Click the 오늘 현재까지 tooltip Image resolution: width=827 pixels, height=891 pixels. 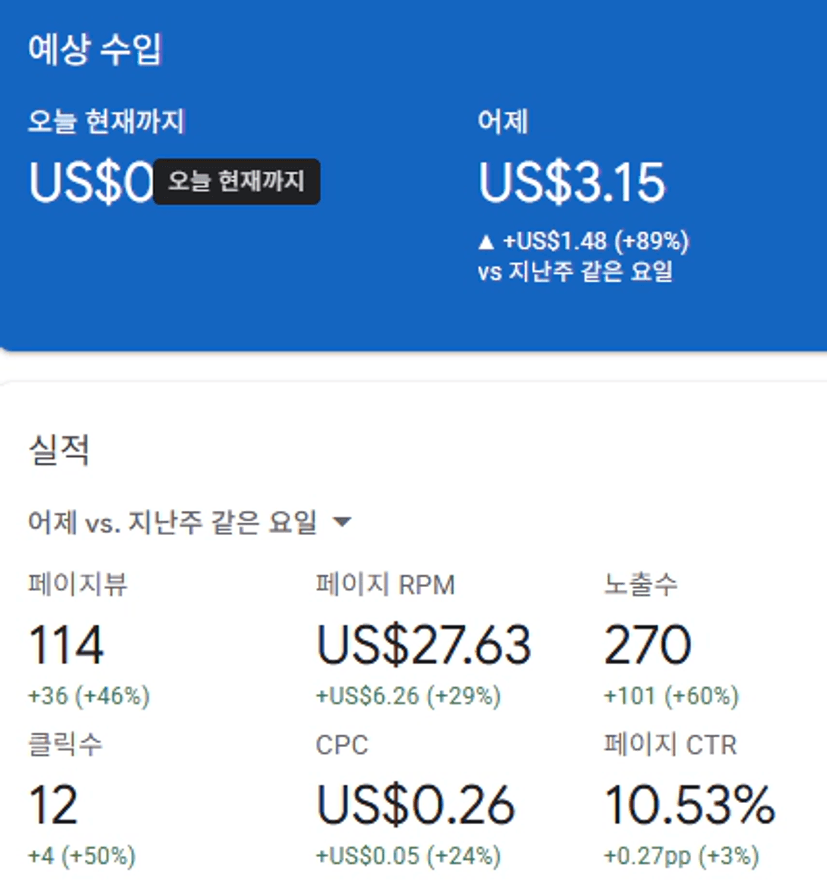pos(237,182)
